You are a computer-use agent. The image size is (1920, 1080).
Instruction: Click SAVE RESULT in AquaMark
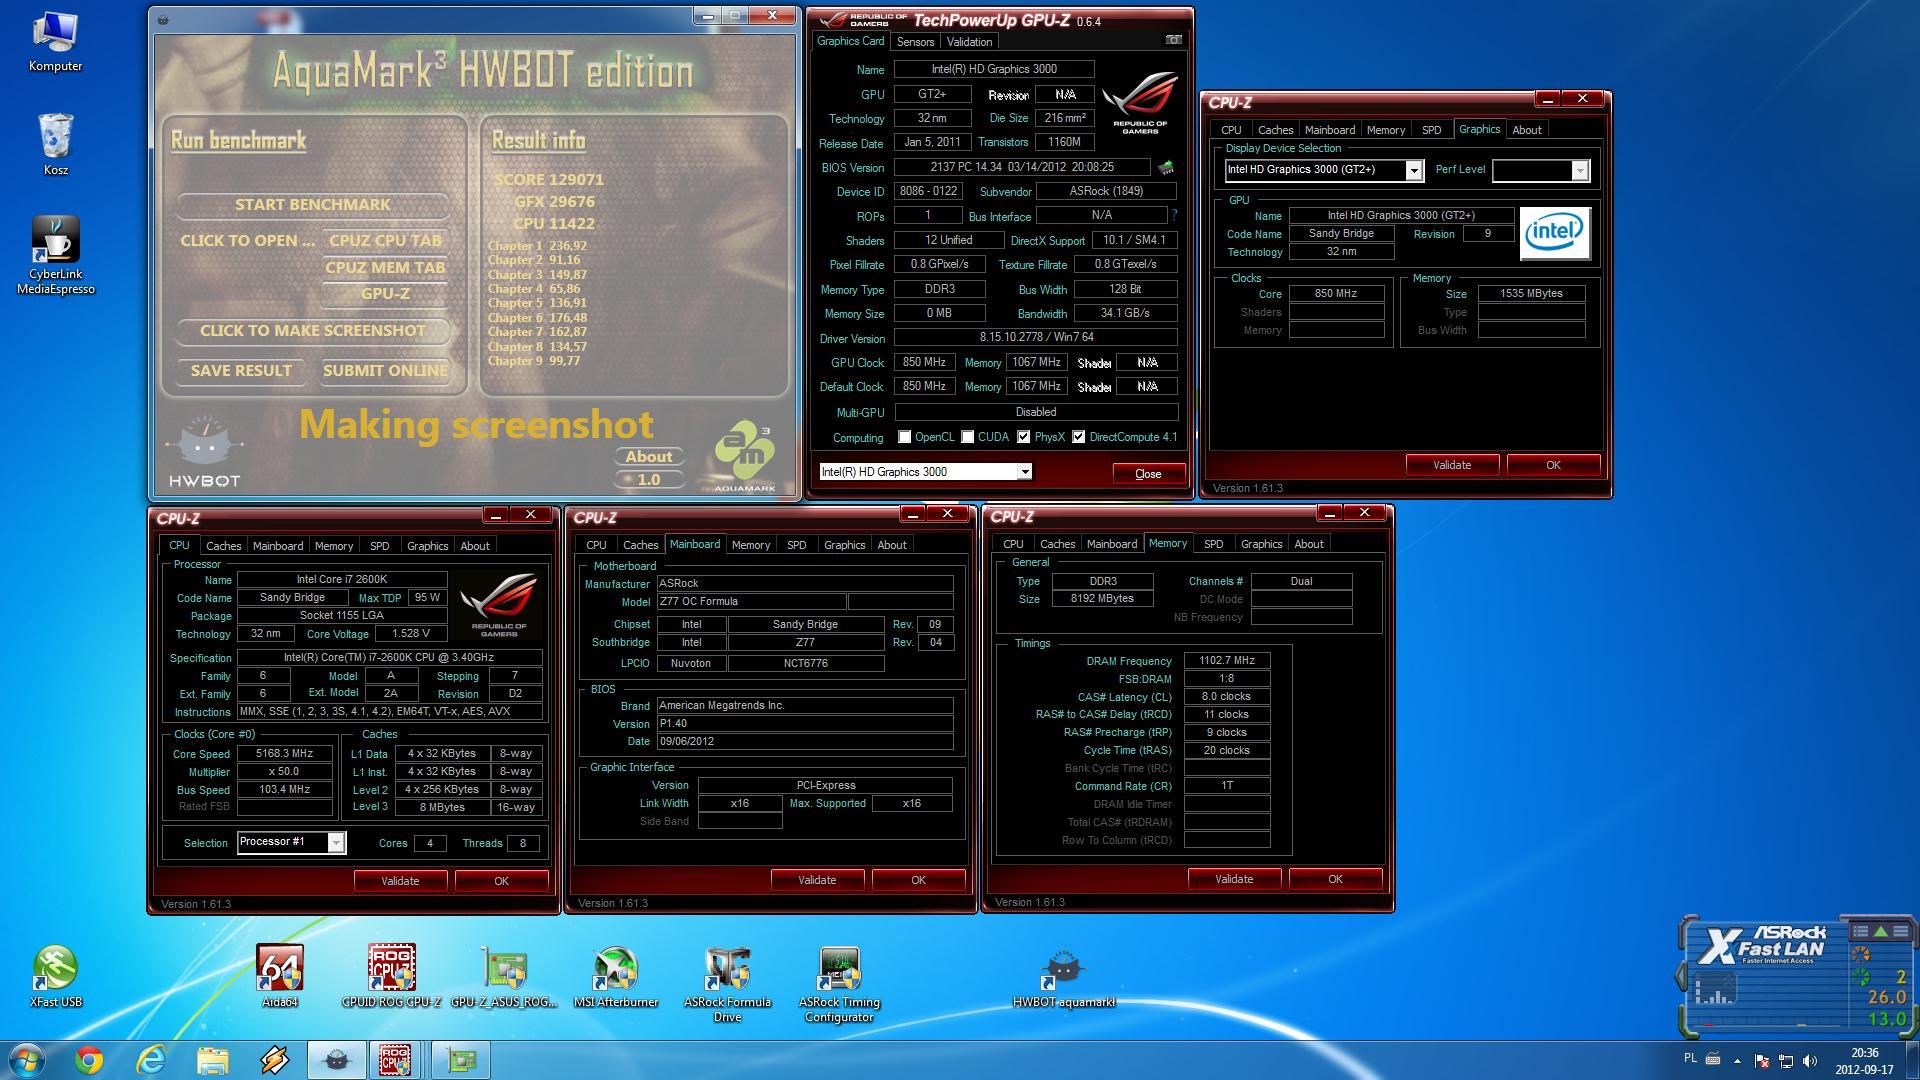pyautogui.click(x=241, y=370)
